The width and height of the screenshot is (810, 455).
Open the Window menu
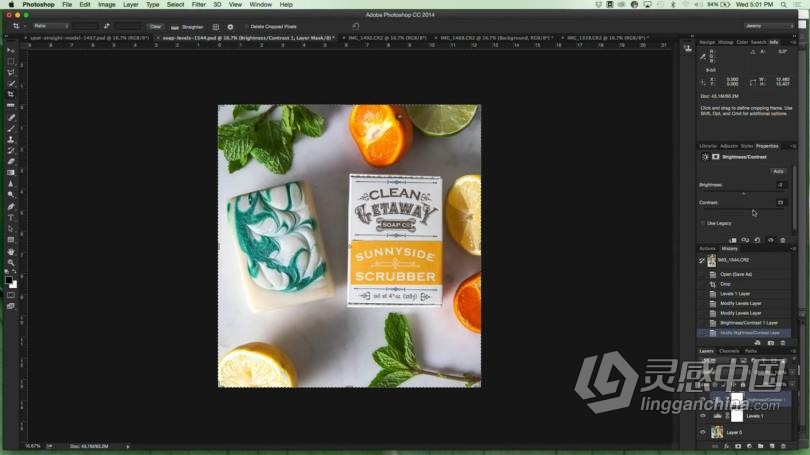pyautogui.click(x=260, y=5)
